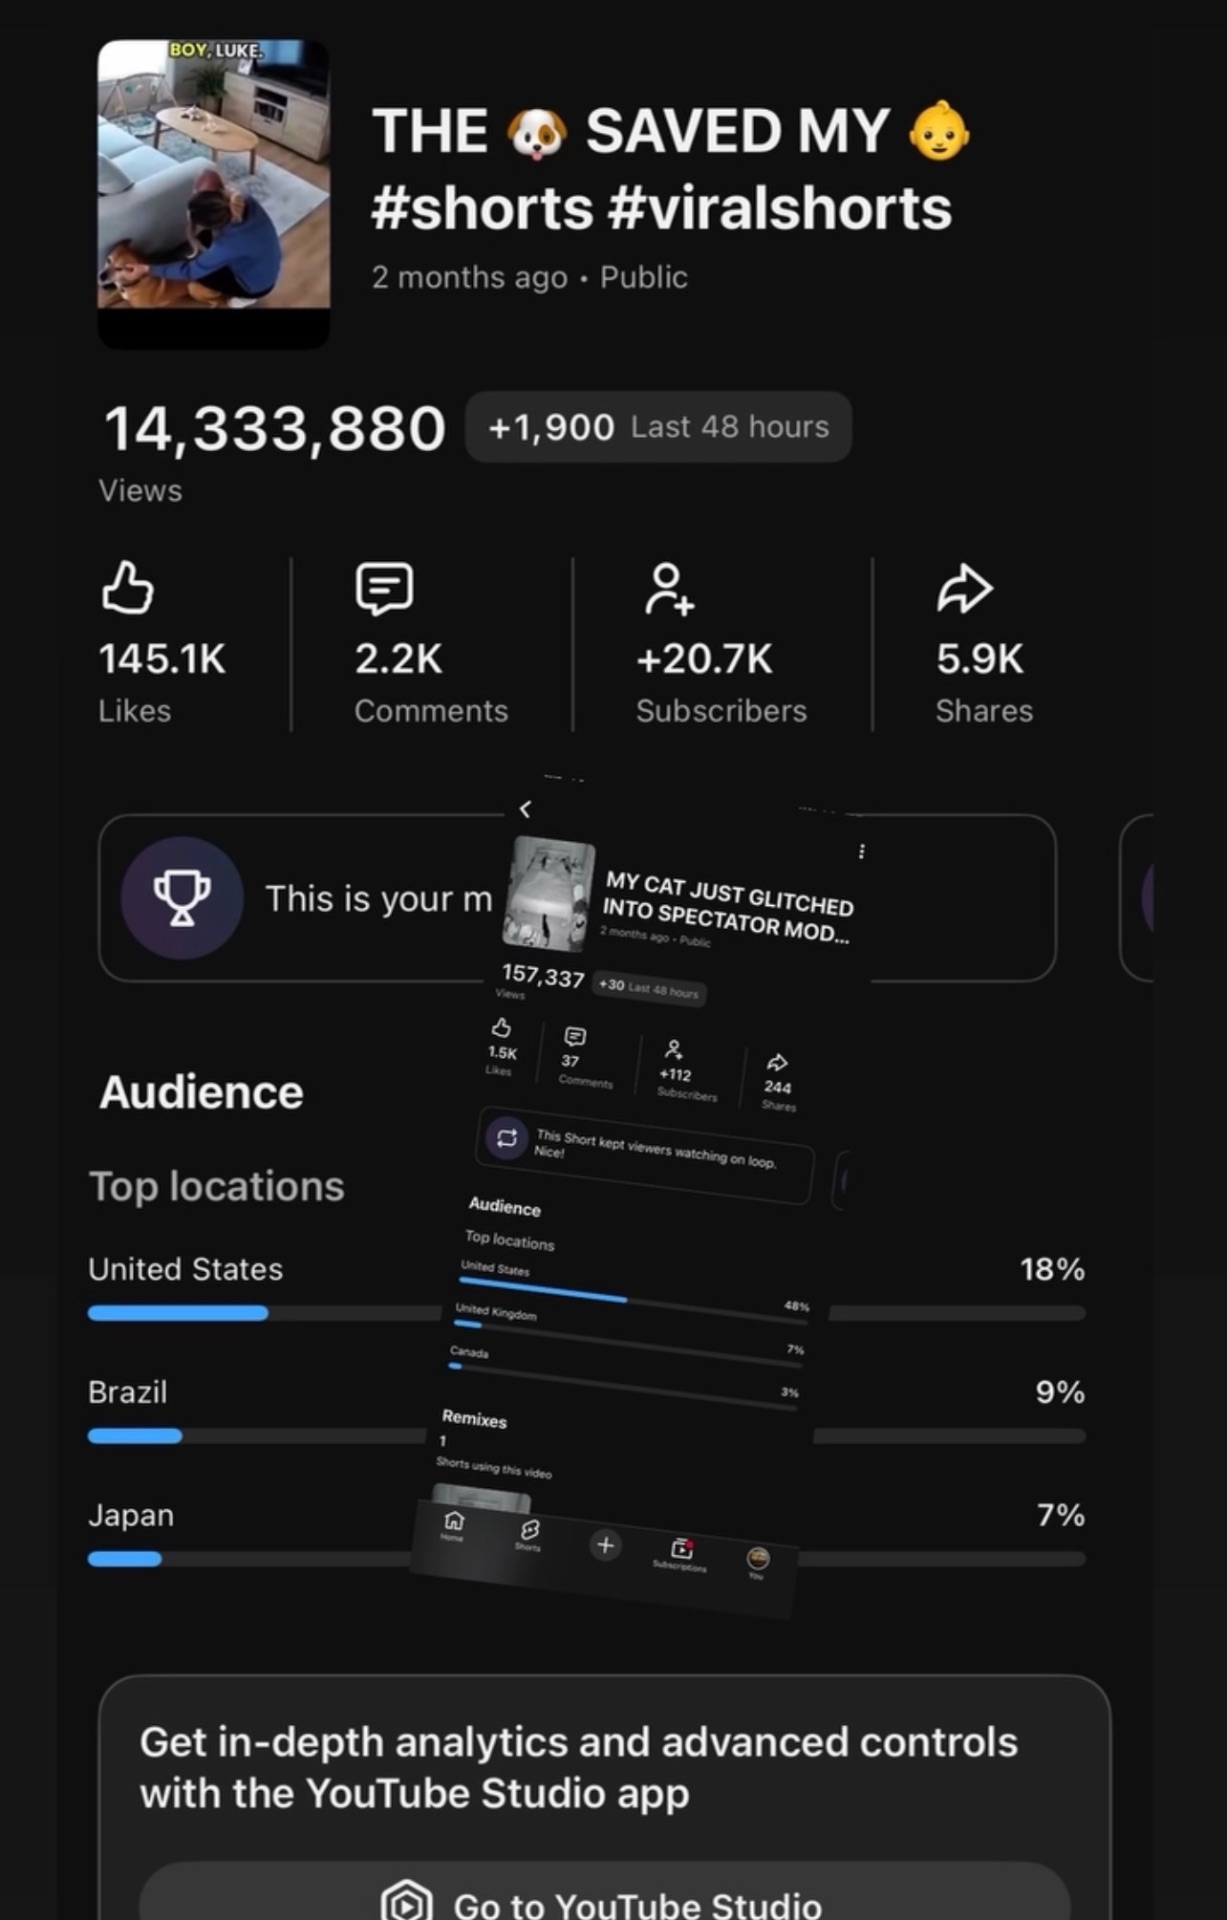Tap 'Shorts using this video' text in overlay
Image resolution: width=1227 pixels, height=1920 pixels.
click(x=493, y=1467)
